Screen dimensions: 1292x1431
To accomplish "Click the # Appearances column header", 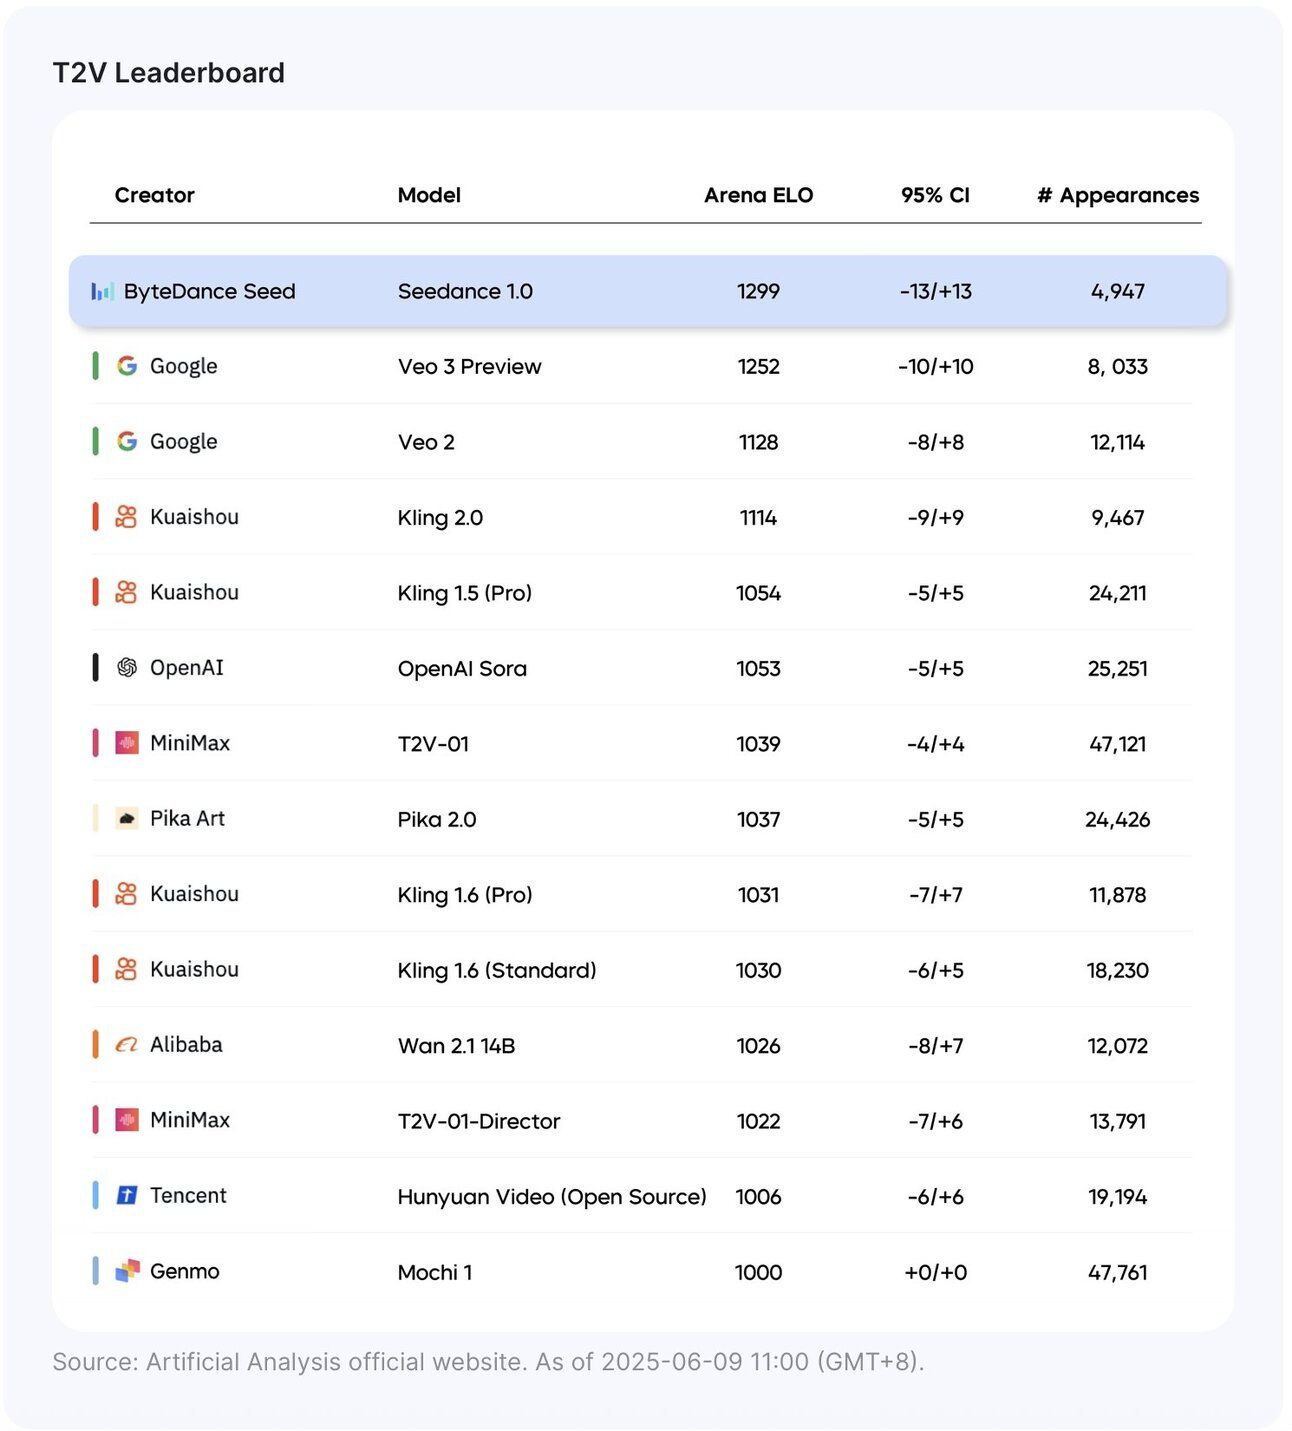I will (1118, 195).
